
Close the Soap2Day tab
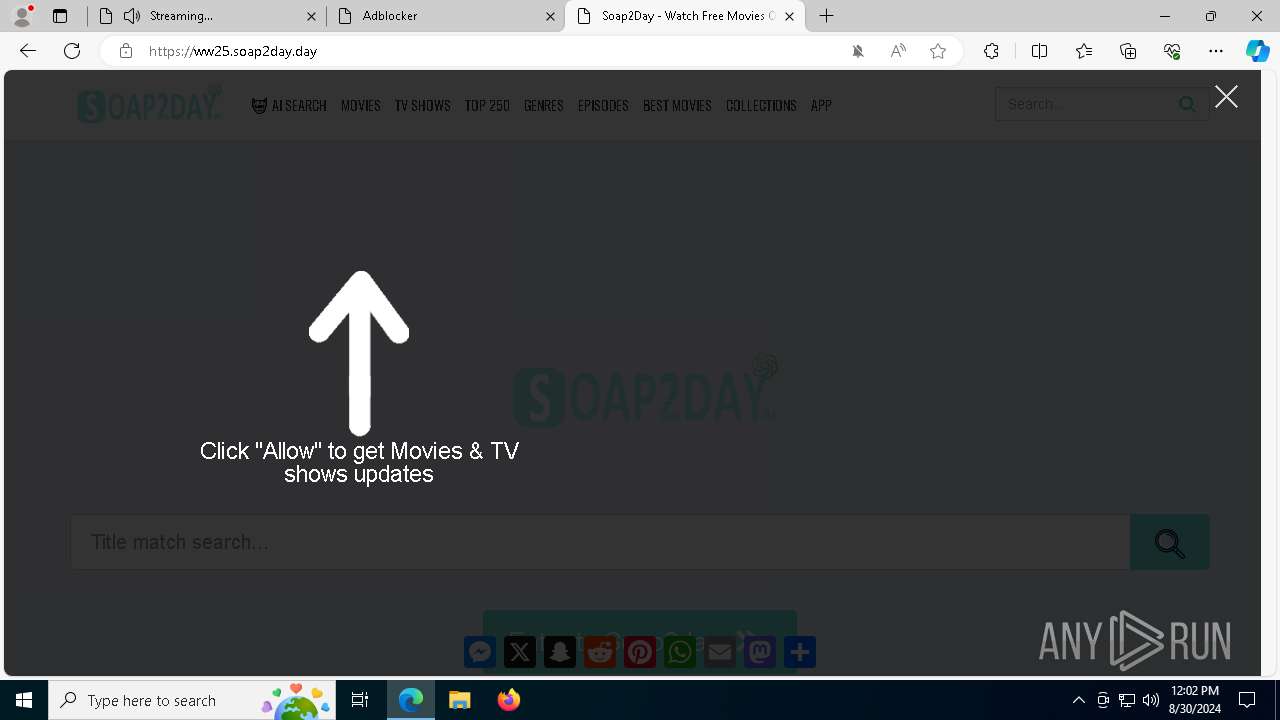[789, 16]
